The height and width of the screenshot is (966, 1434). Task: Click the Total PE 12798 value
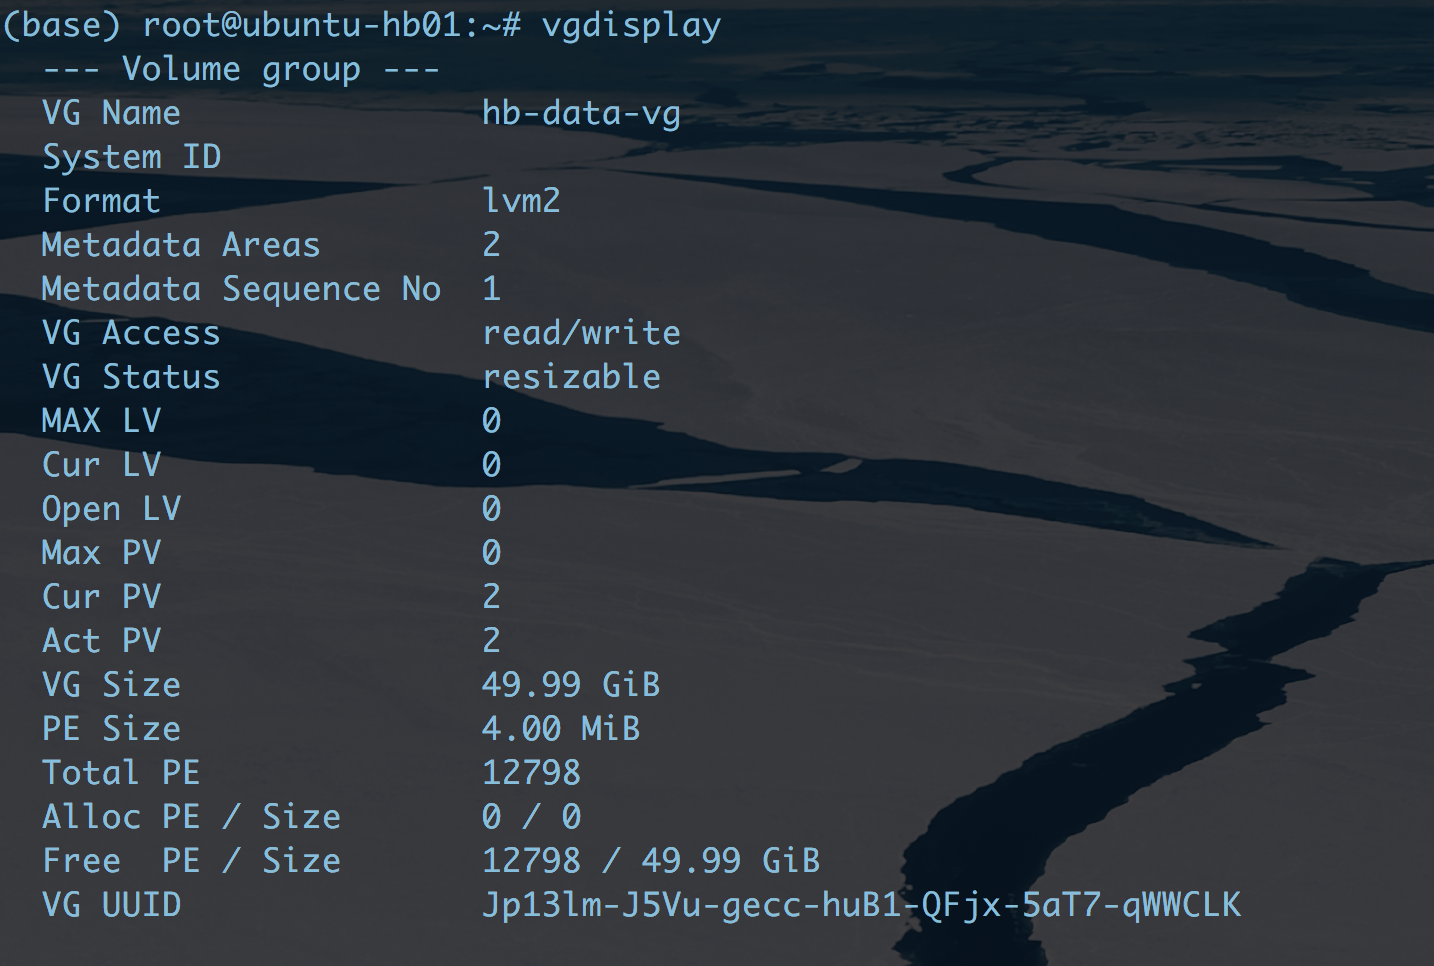pos(531,773)
